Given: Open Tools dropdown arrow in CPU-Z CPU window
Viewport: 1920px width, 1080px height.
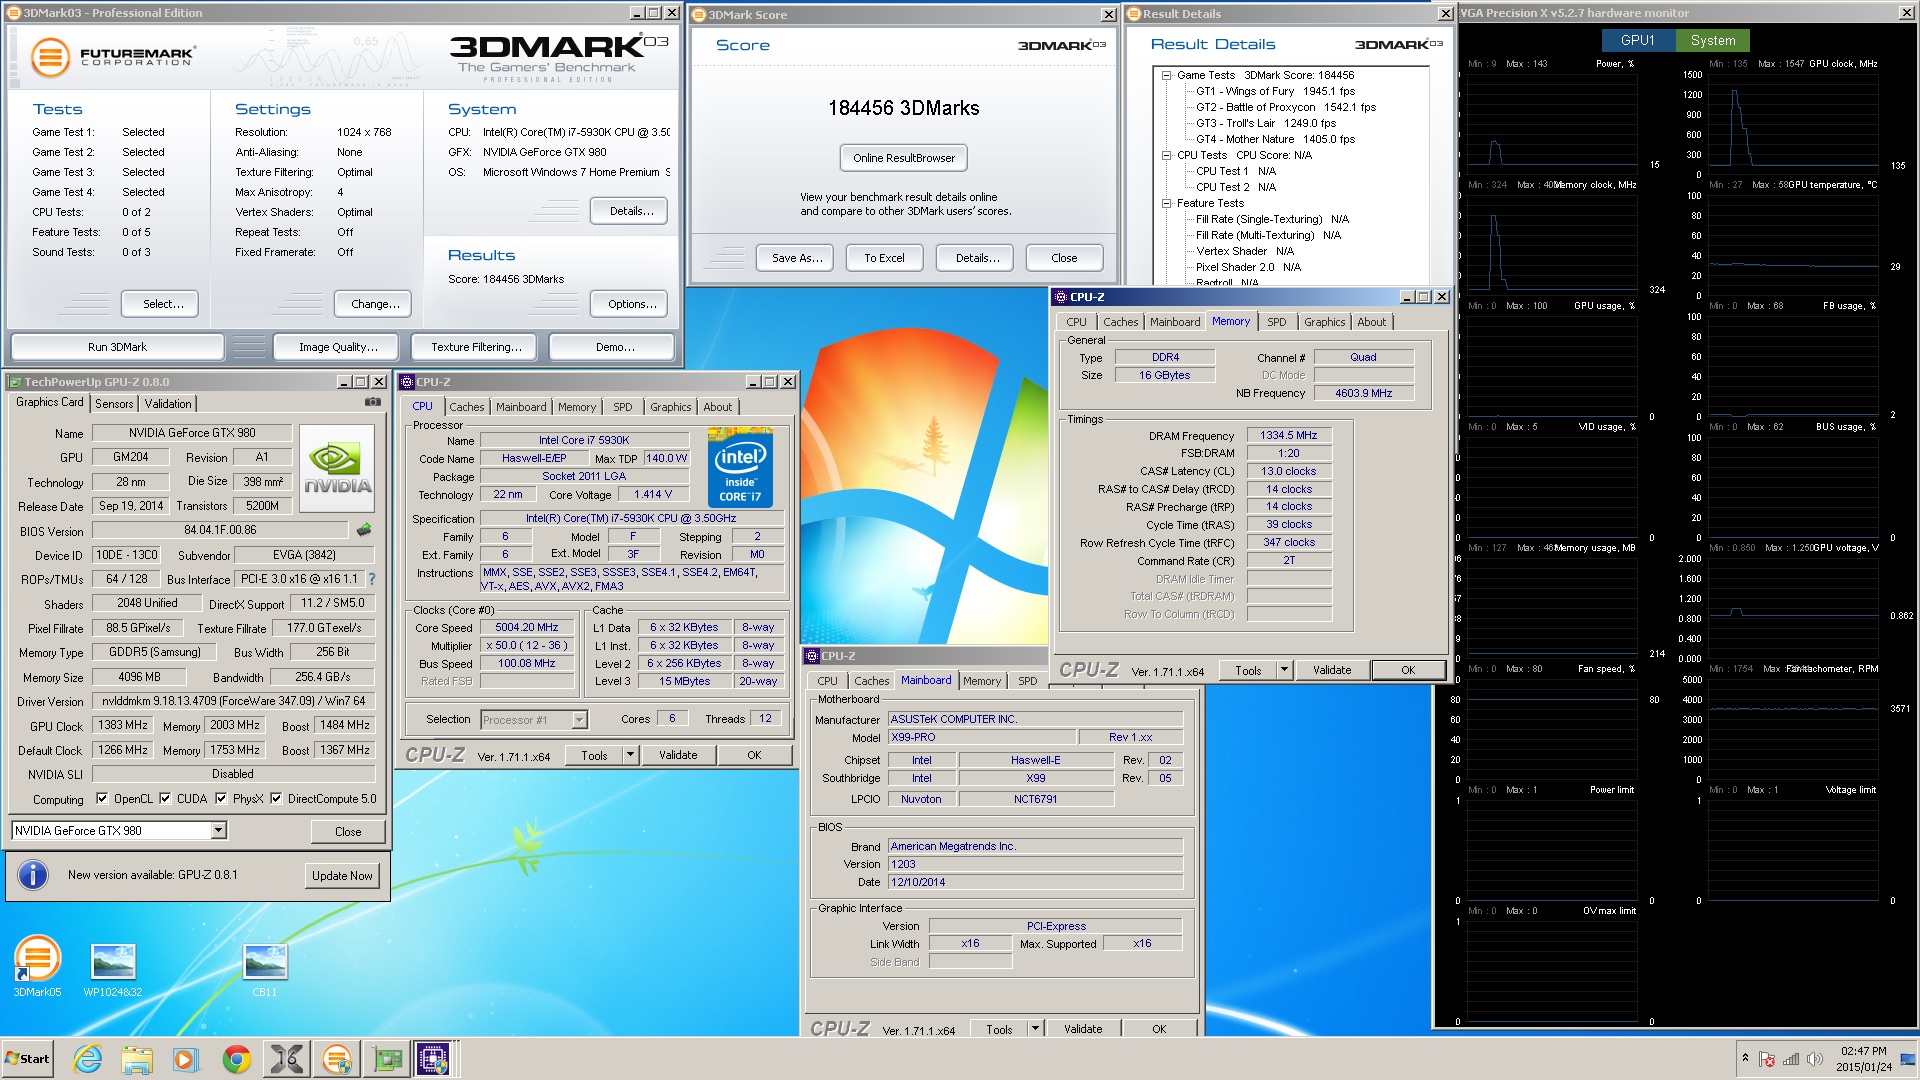Looking at the screenshot, I should 631,756.
